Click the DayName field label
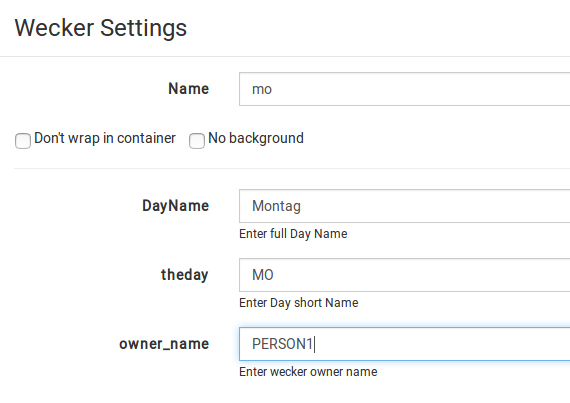 [175, 206]
